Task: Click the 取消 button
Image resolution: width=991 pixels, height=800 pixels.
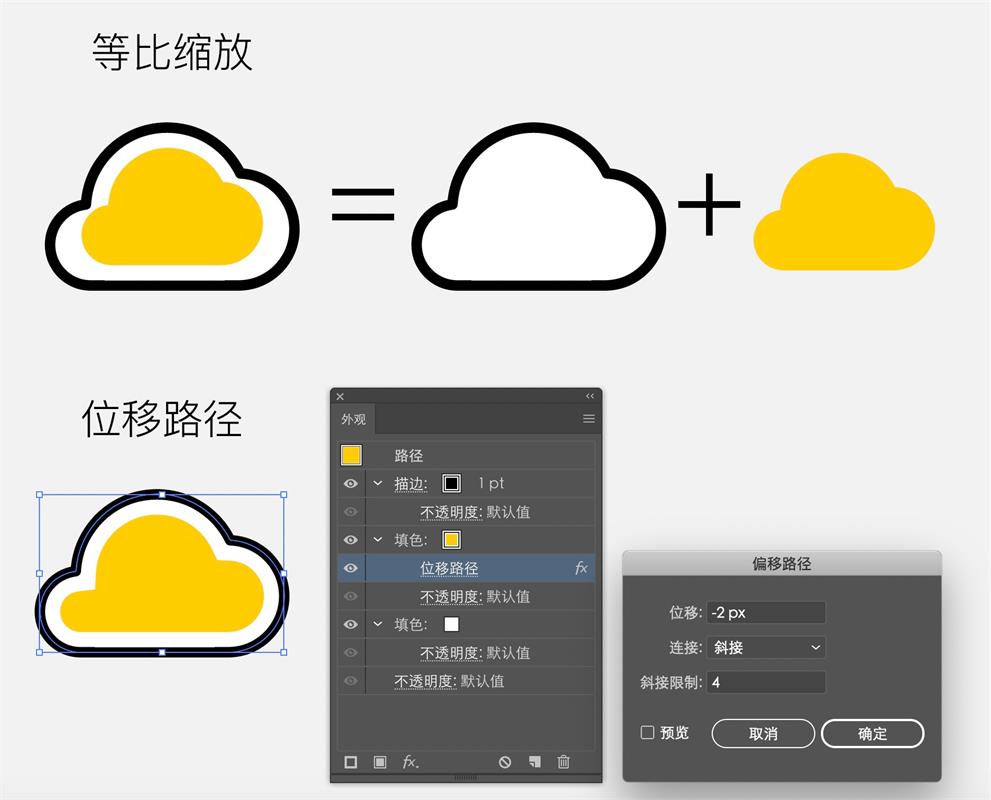Action: coord(762,733)
